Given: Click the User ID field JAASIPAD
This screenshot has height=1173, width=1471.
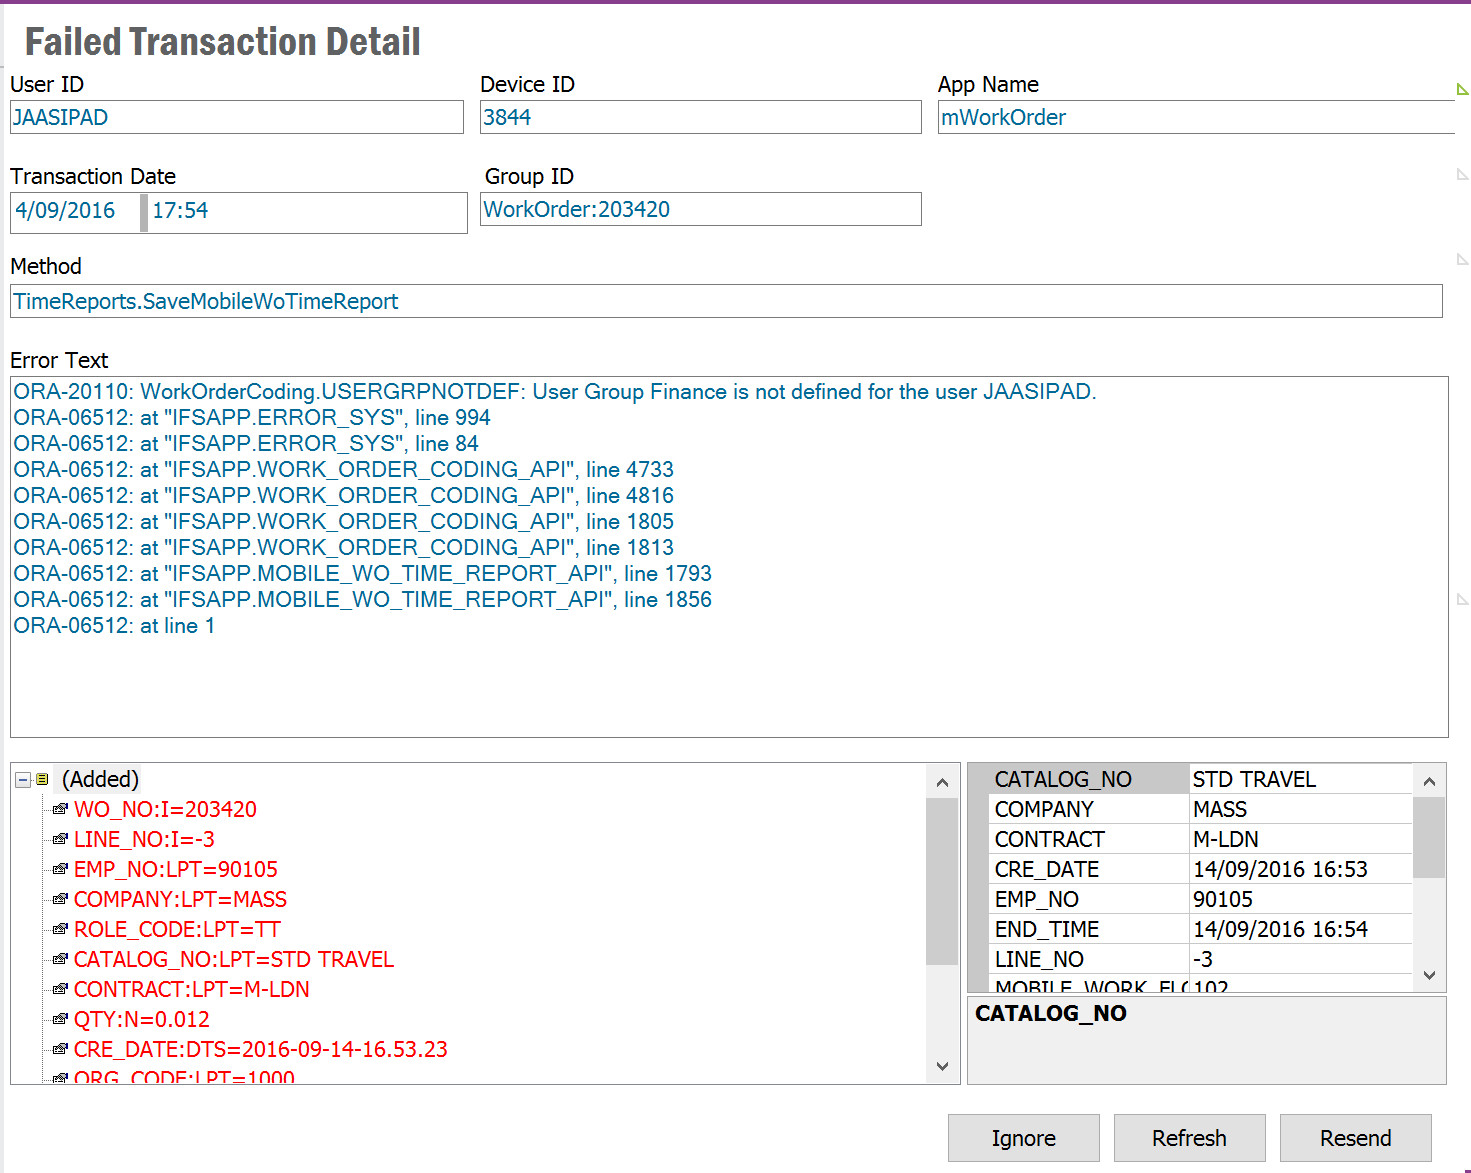Looking at the screenshot, I should click(236, 117).
